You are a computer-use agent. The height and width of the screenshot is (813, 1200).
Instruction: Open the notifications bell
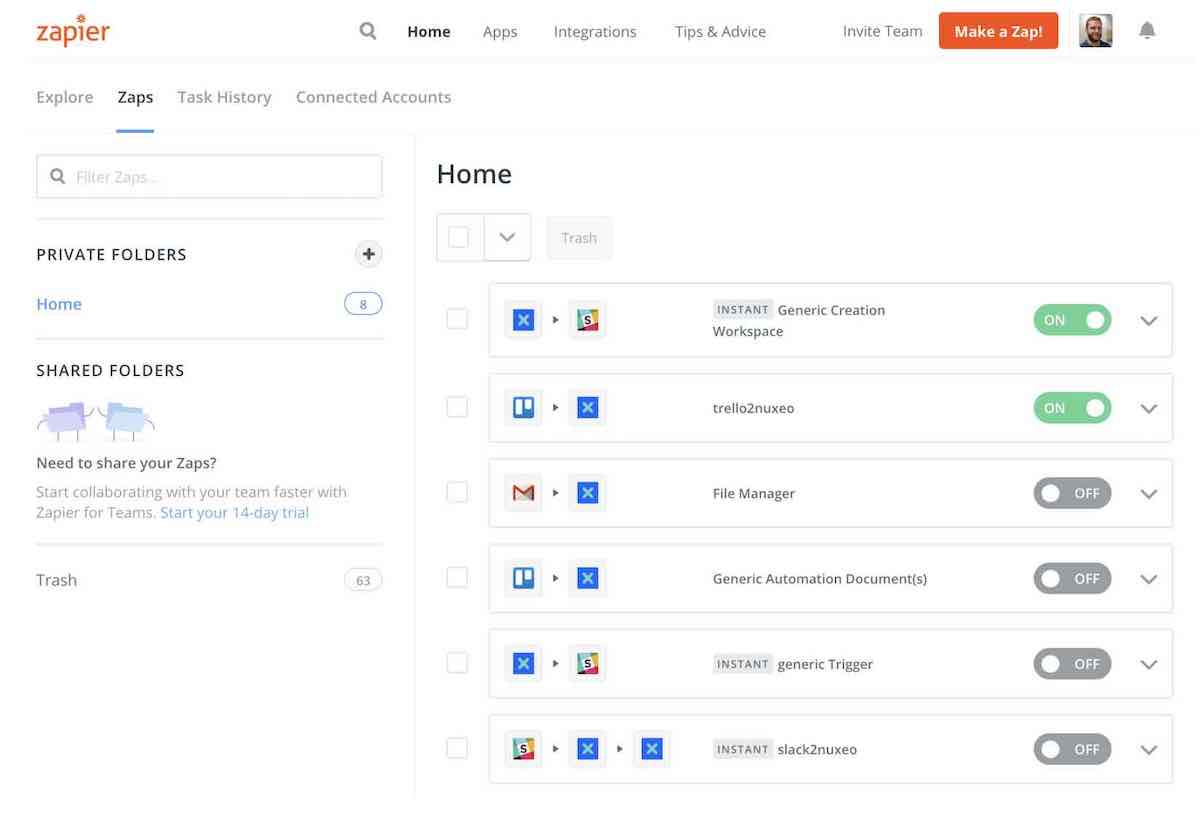(1147, 31)
